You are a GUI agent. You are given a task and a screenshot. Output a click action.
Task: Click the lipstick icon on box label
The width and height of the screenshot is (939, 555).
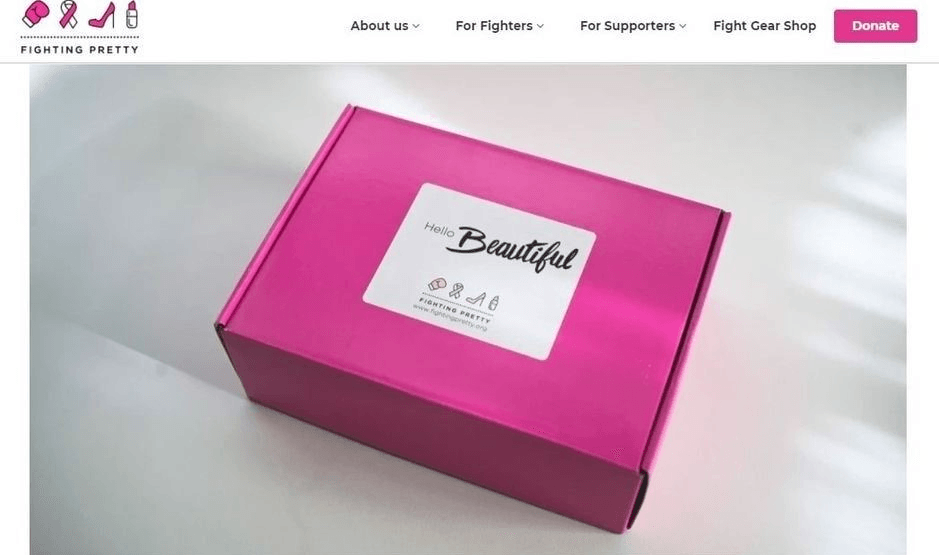click(494, 303)
